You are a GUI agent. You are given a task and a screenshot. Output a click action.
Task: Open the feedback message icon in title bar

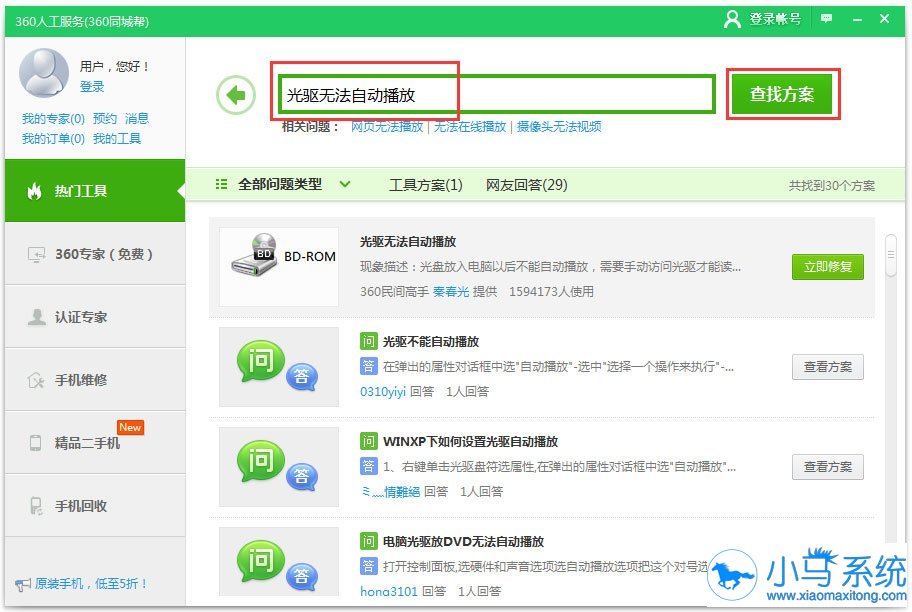click(826, 19)
